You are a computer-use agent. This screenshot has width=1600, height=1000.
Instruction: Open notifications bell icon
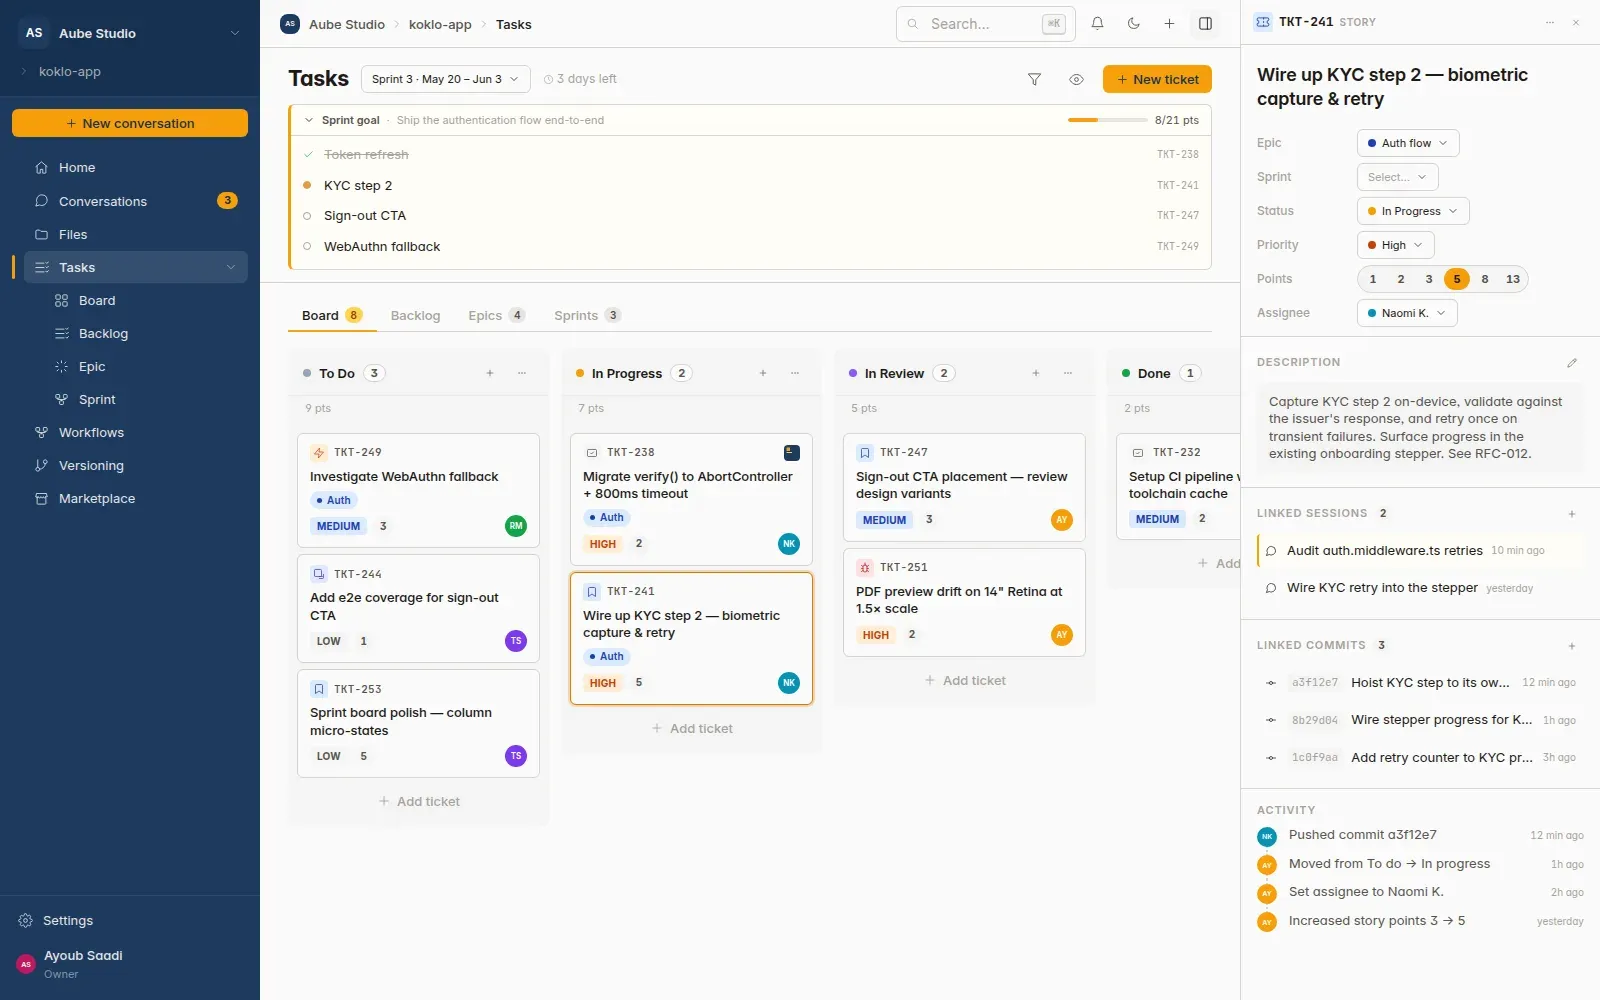point(1097,24)
